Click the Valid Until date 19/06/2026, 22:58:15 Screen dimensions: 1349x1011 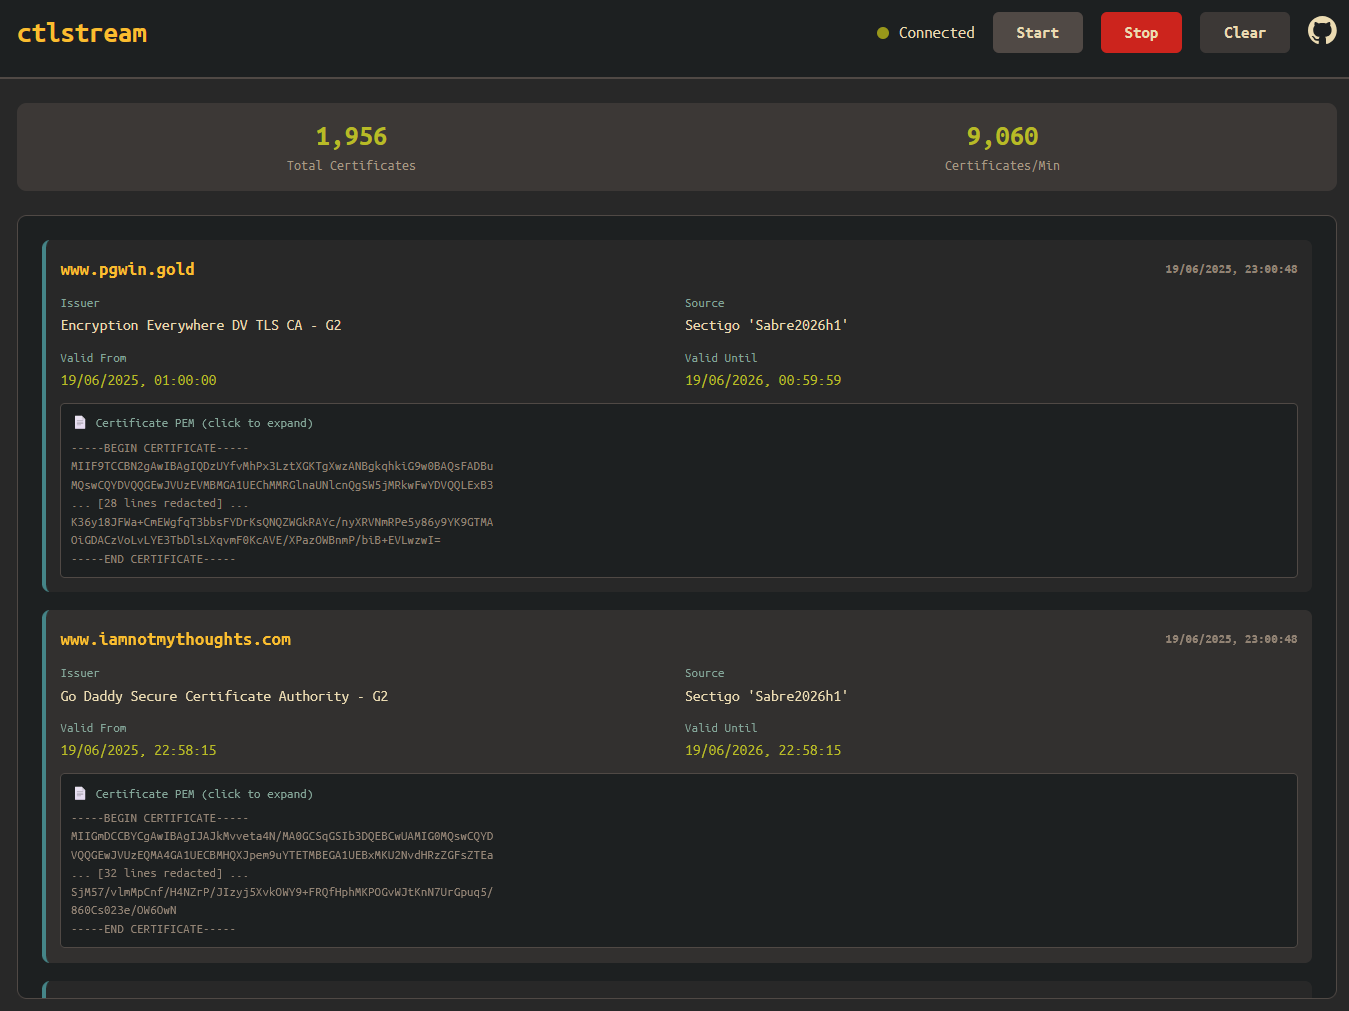point(763,750)
